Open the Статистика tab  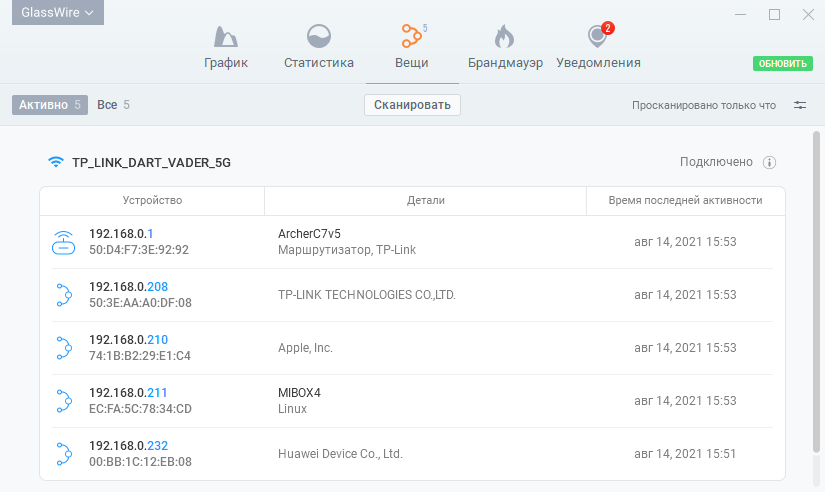coord(319,47)
